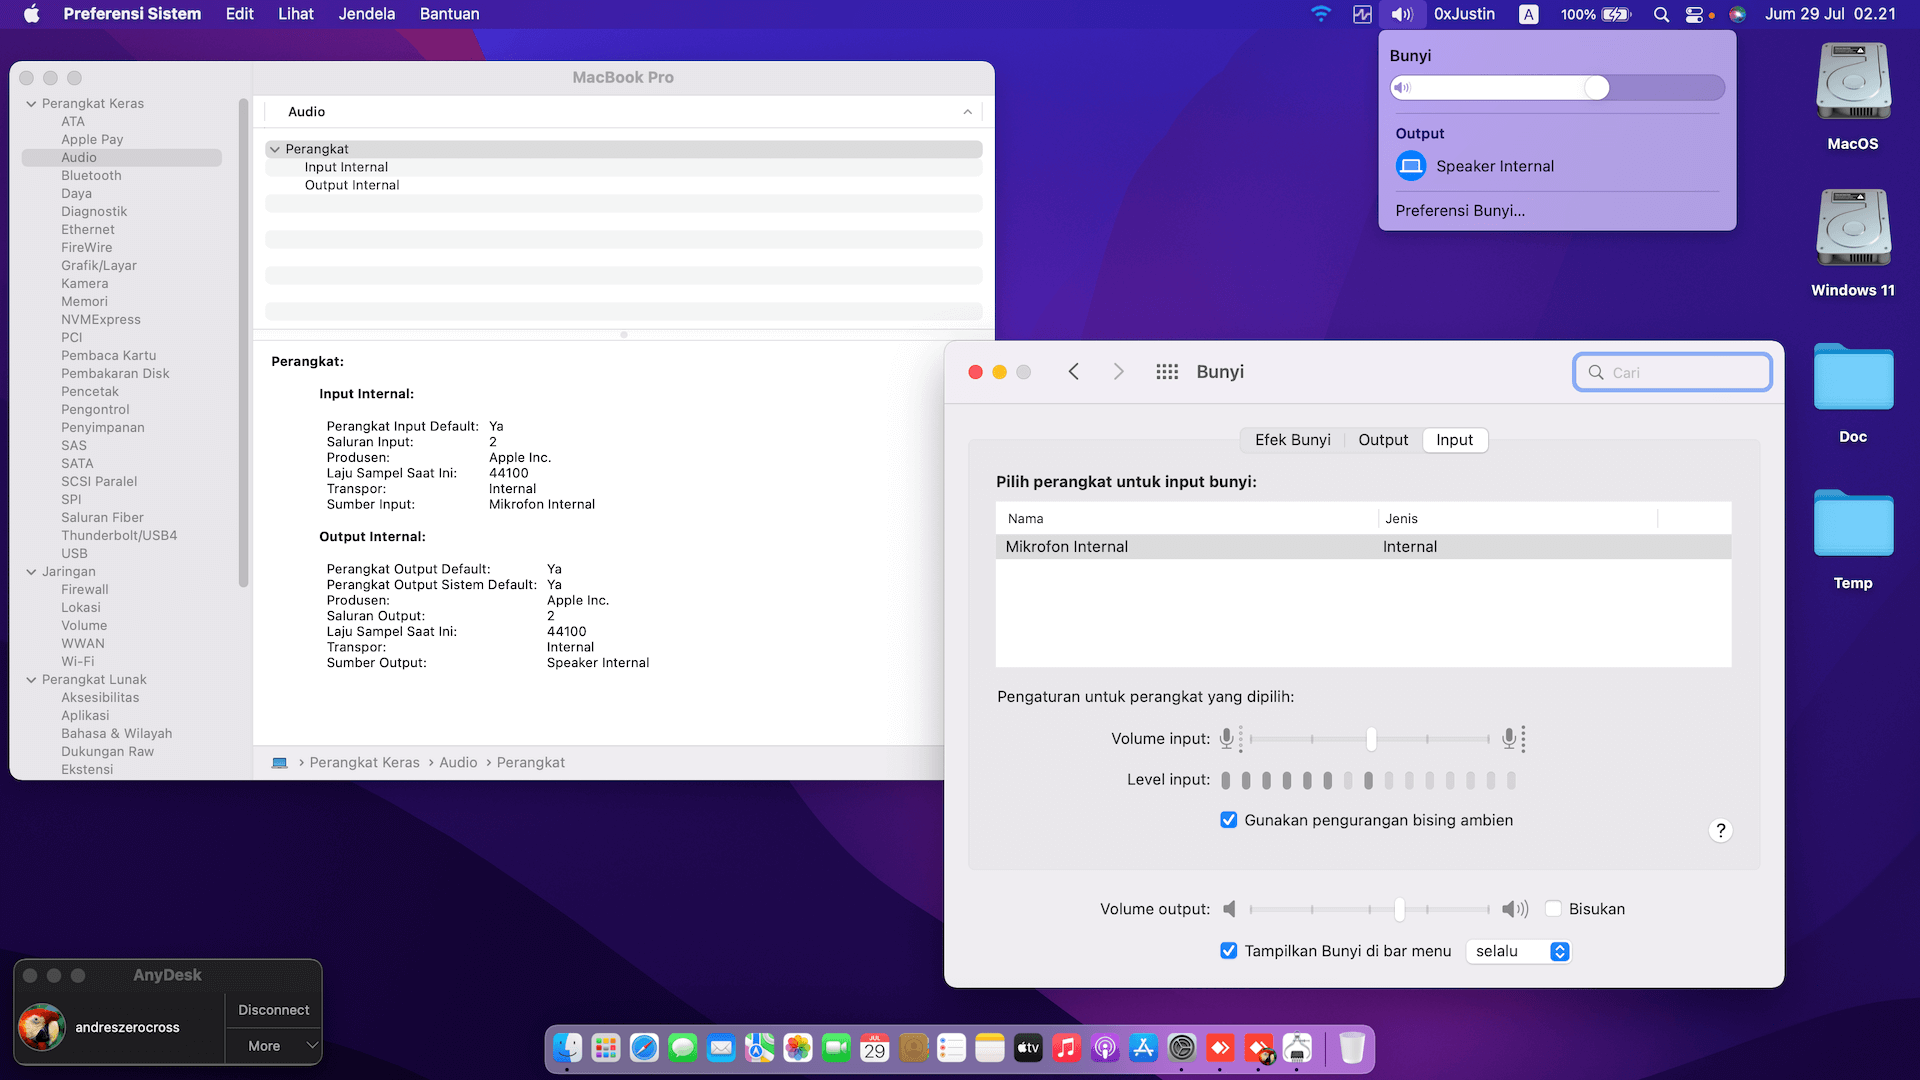Image resolution: width=1920 pixels, height=1080 pixels.
Task: Open the Lihat menu
Action: pyautogui.click(x=296, y=14)
